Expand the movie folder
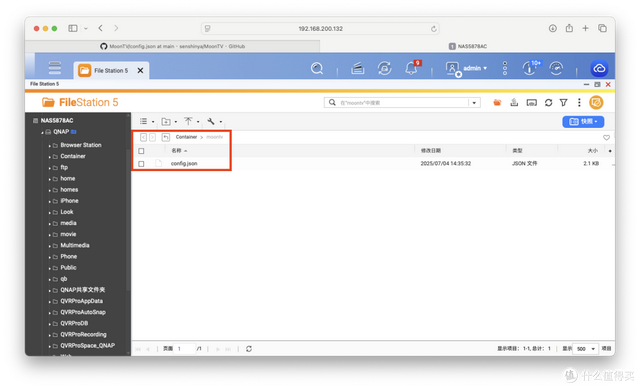The width and height of the screenshot is (640, 389). [x=50, y=235]
